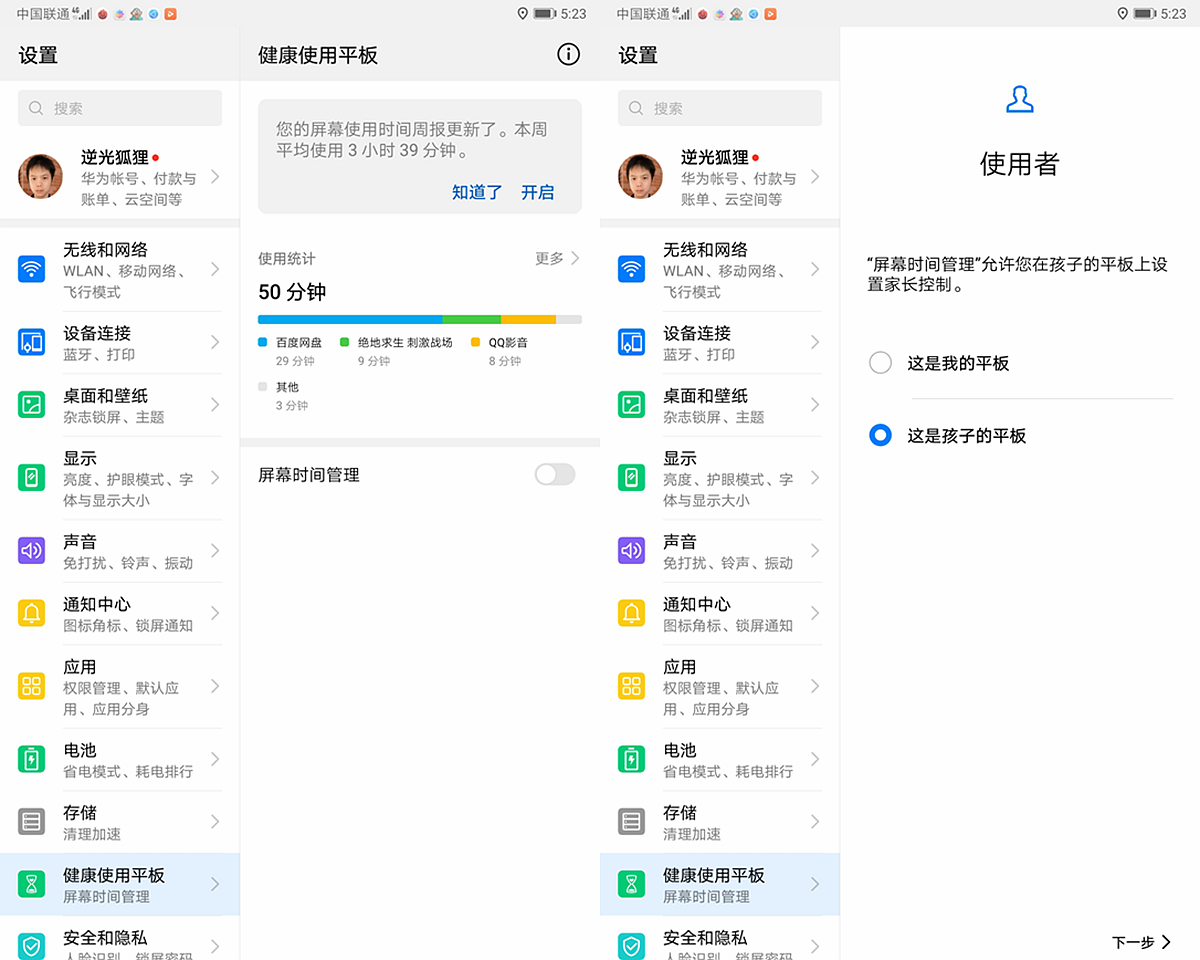The width and height of the screenshot is (1200, 960).
Task: Tap the 电池 battery icon in right screen
Action: click(631, 759)
